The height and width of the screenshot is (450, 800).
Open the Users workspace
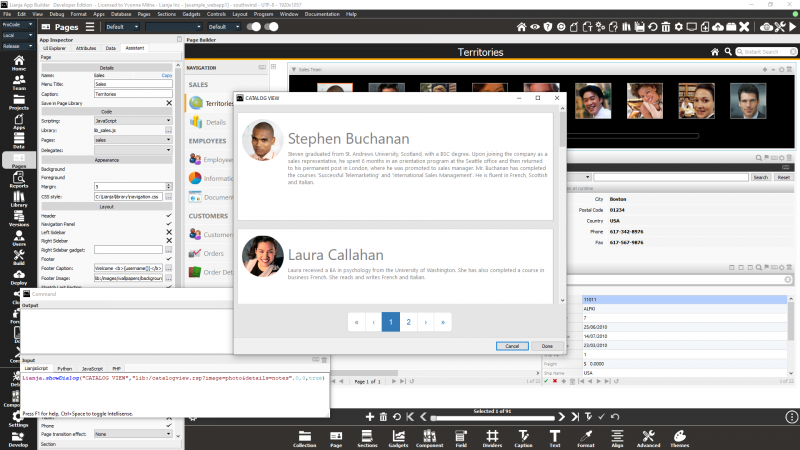[x=19, y=238]
